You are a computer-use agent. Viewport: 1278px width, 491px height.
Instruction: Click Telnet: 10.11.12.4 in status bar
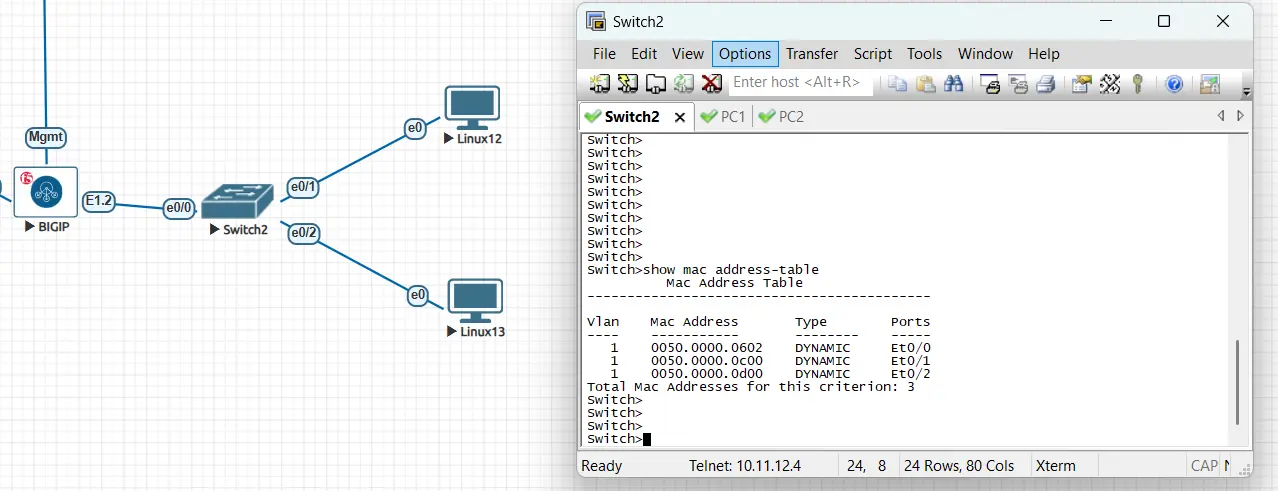[745, 466]
